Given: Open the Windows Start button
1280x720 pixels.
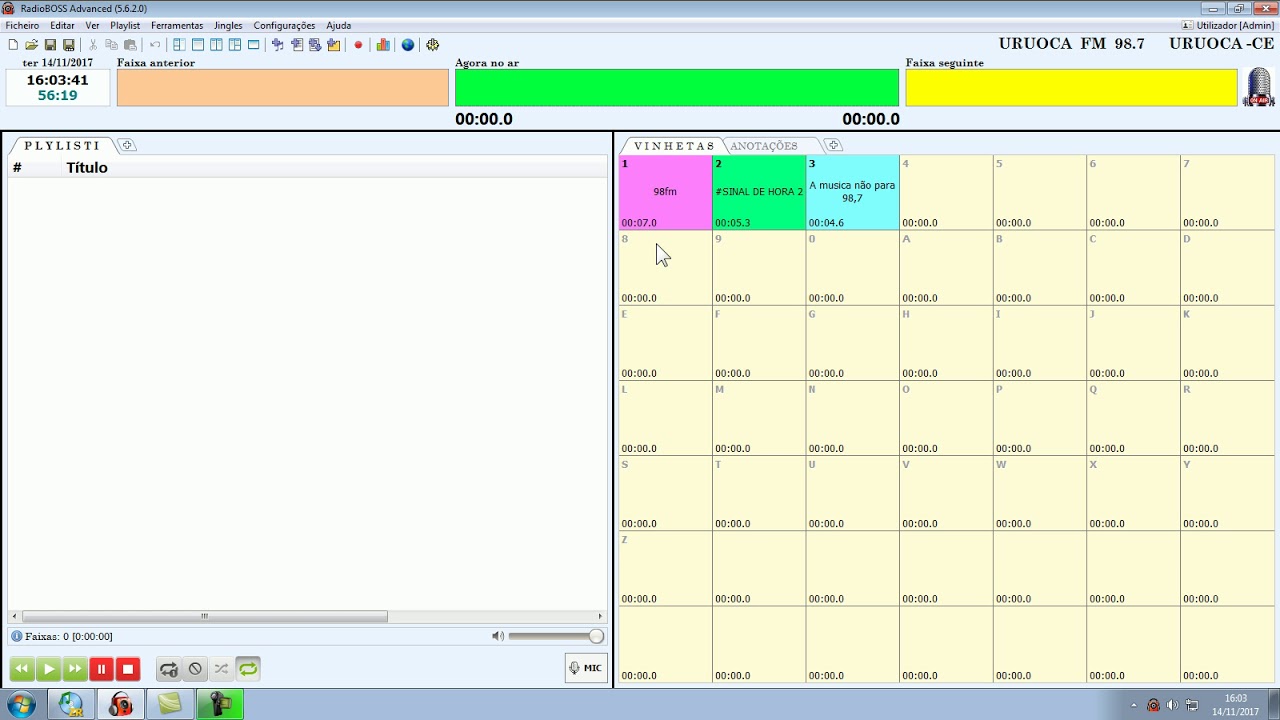Looking at the screenshot, I should pos(20,704).
